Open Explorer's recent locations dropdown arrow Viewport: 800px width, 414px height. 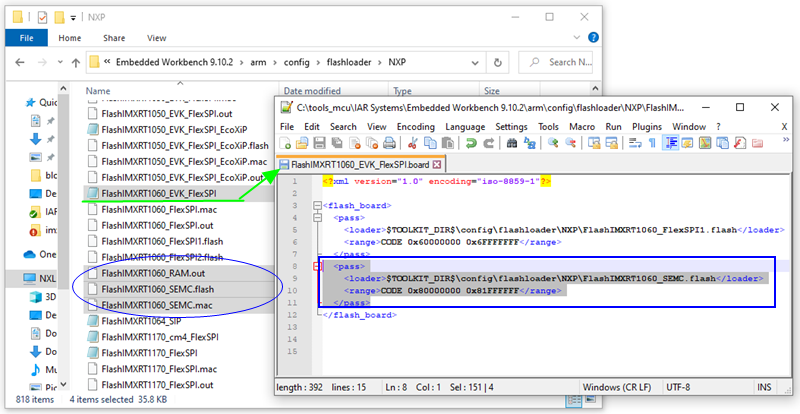tap(60, 62)
